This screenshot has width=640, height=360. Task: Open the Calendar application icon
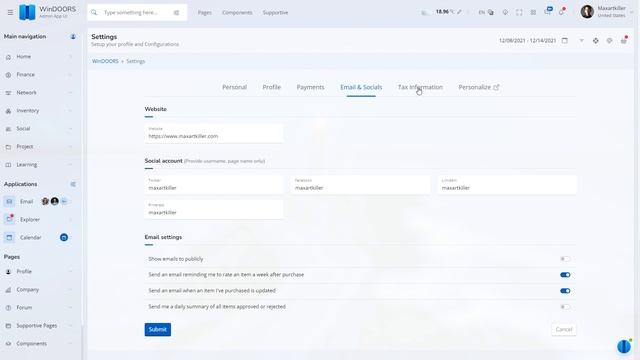point(9,237)
